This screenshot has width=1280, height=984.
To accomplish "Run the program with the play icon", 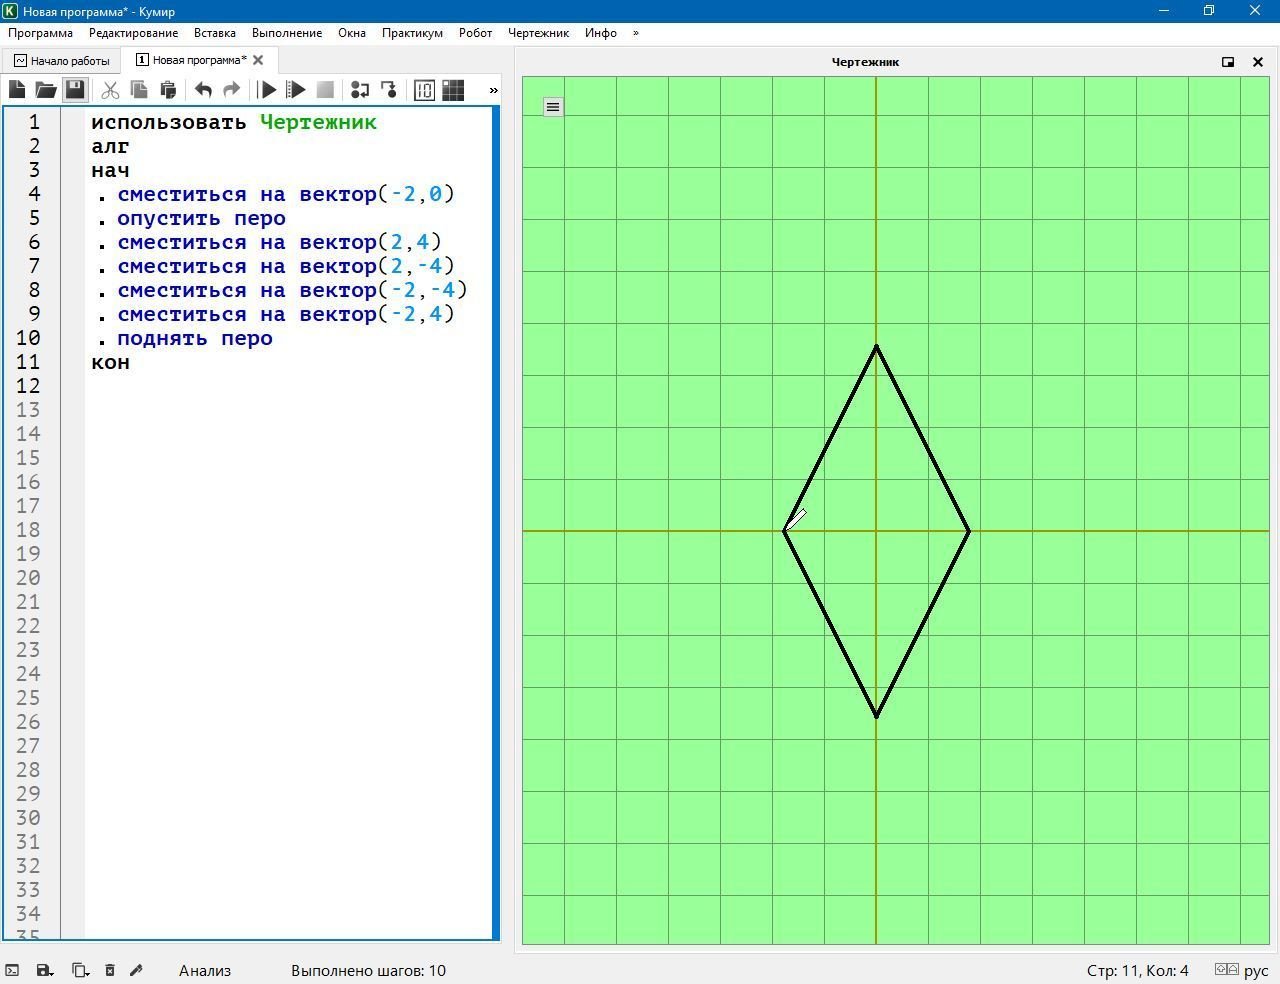I will pyautogui.click(x=267, y=90).
